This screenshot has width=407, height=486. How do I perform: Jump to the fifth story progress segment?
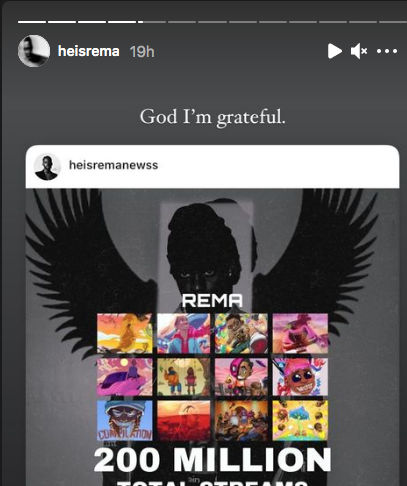152,22
